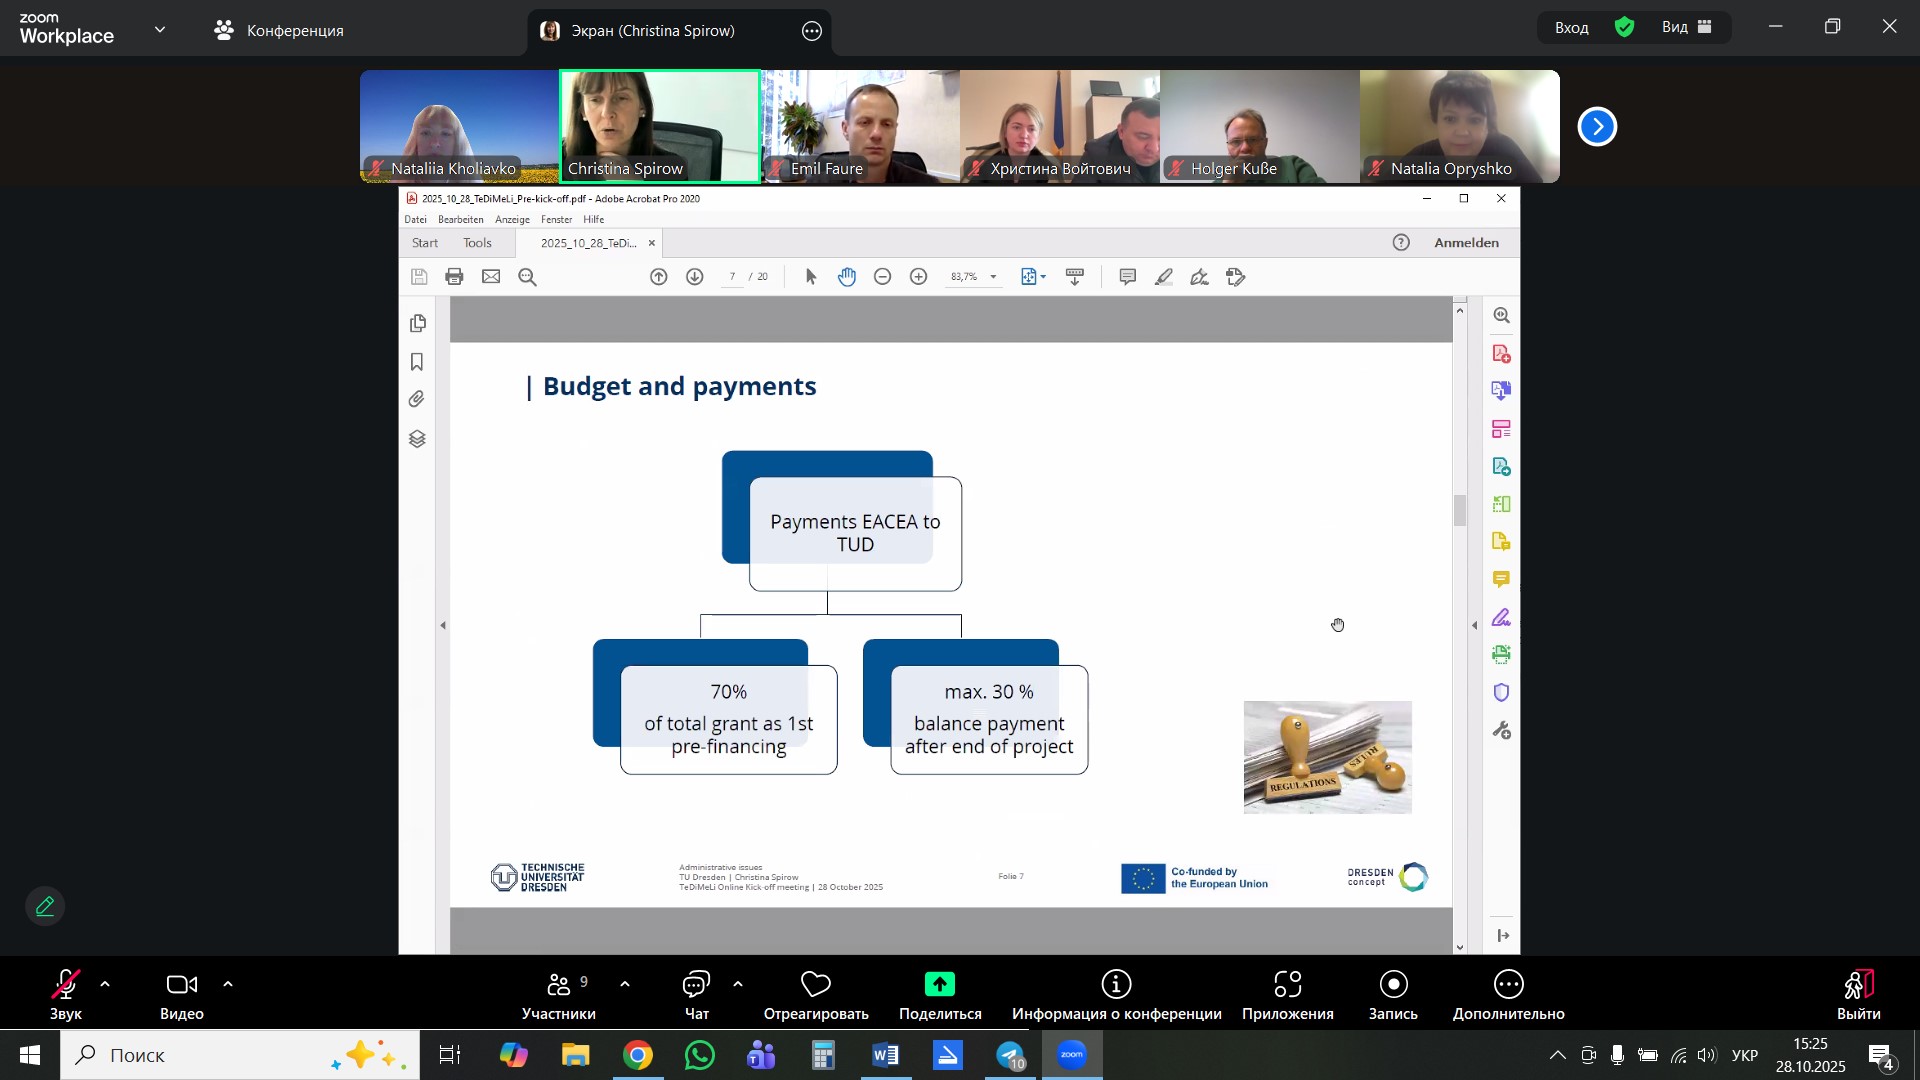Click the green Поделиться share screen icon
Image resolution: width=1920 pixels, height=1080 pixels.
click(x=939, y=985)
